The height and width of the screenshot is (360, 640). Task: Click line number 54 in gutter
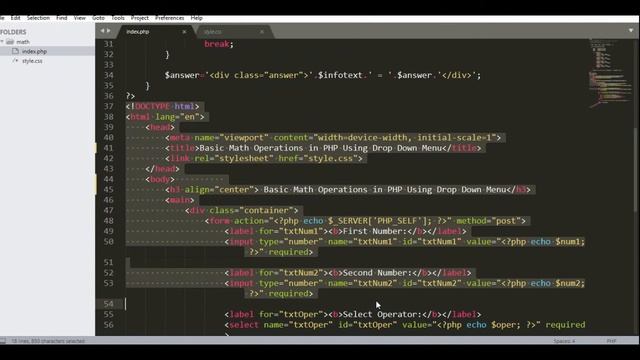[x=109, y=304]
